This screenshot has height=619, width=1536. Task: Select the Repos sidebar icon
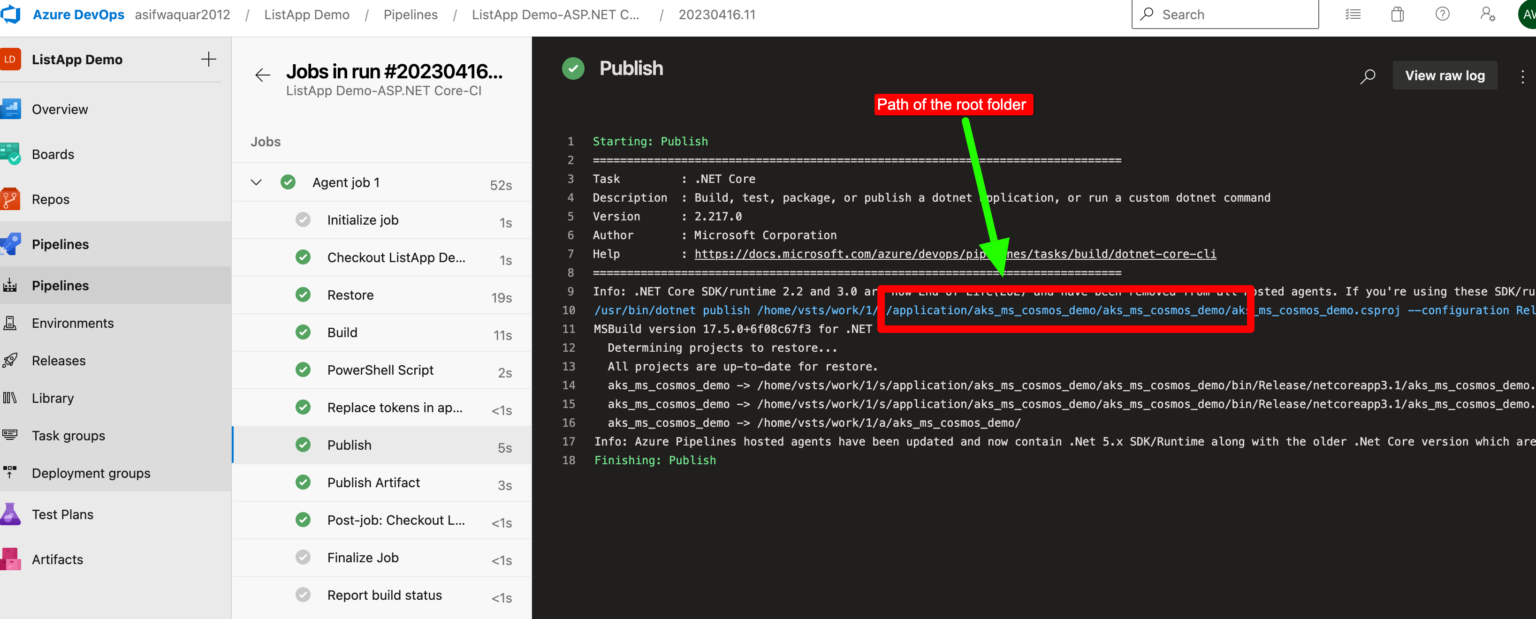tap(15, 199)
